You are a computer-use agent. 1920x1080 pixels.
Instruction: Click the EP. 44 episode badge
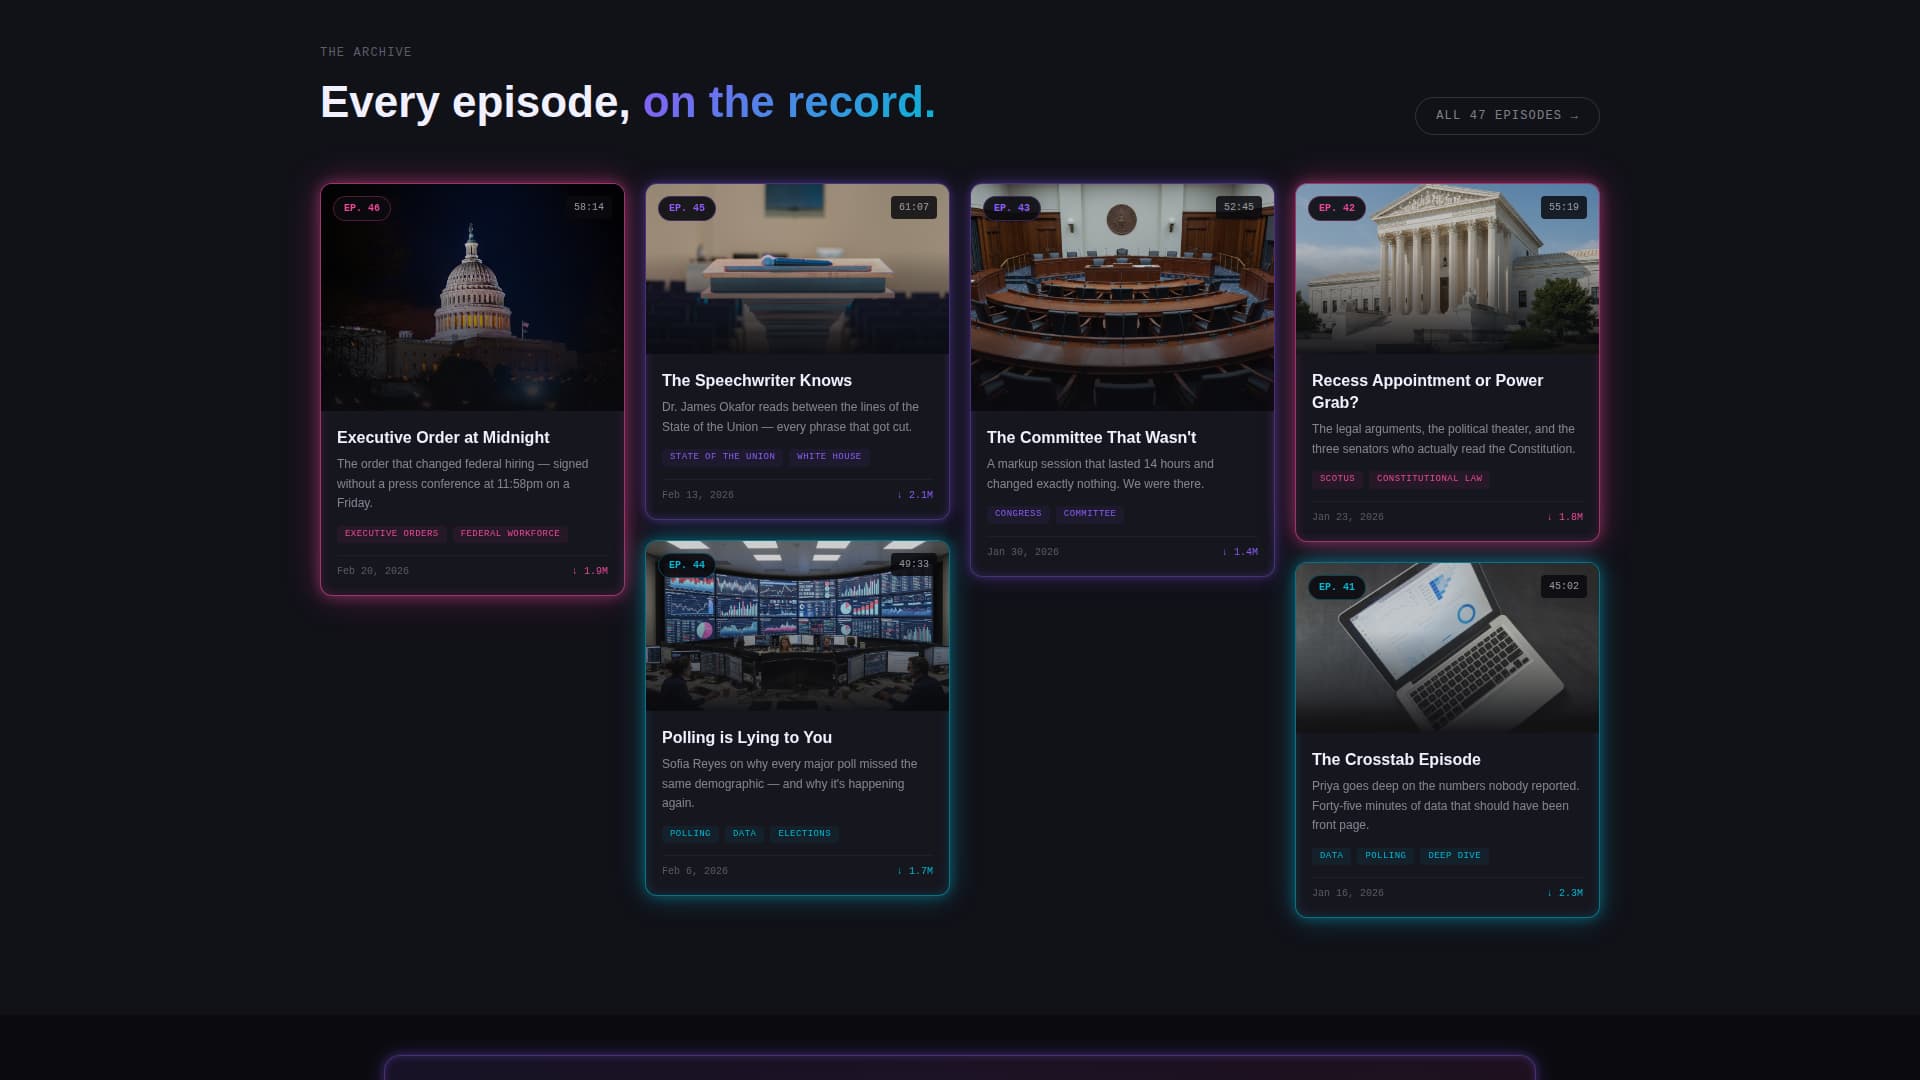point(686,564)
